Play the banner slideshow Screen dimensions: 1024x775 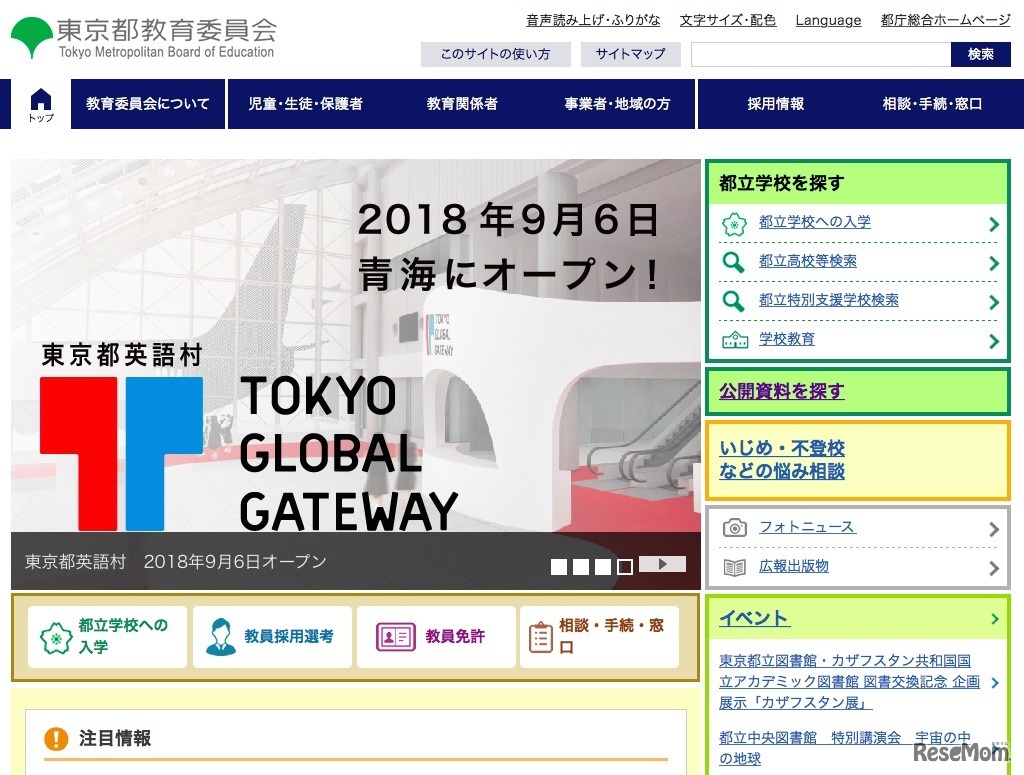(662, 564)
